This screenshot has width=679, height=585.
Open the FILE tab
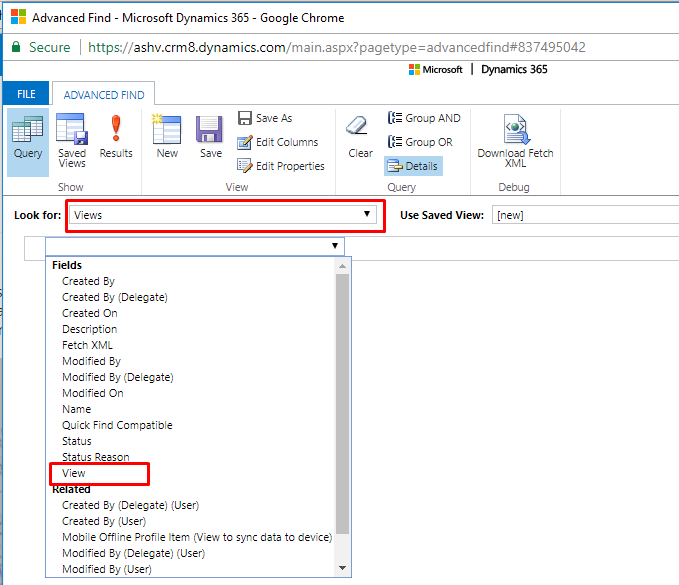coord(26,94)
